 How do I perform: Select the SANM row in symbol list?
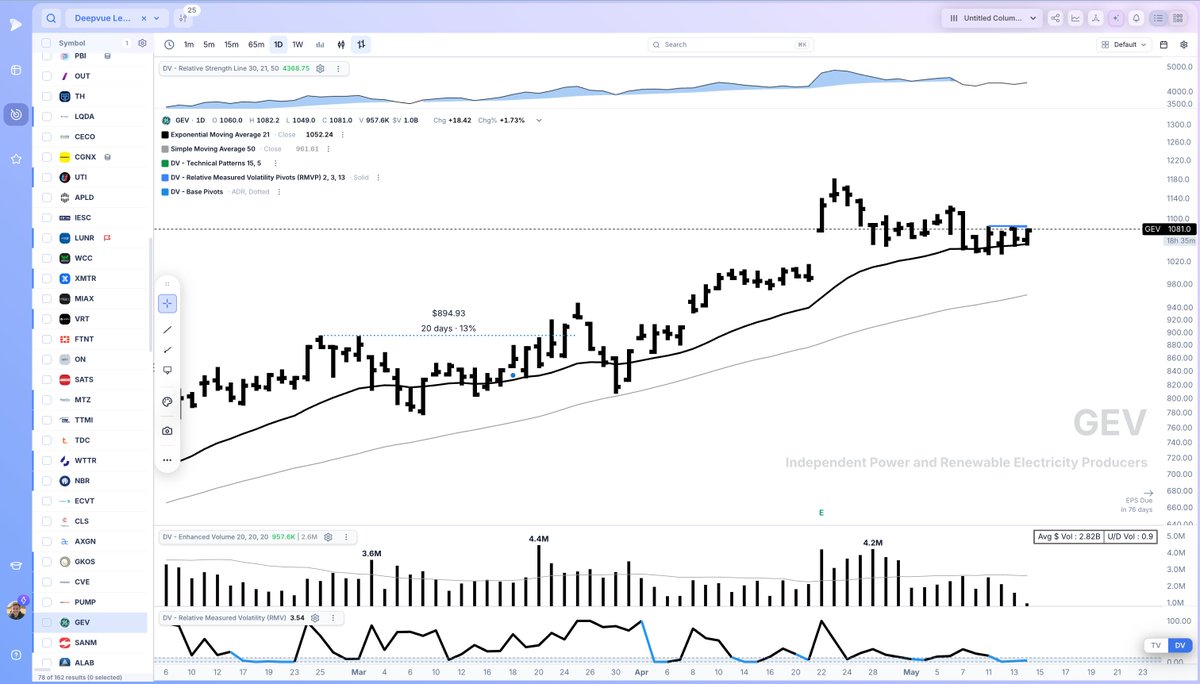(x=91, y=642)
